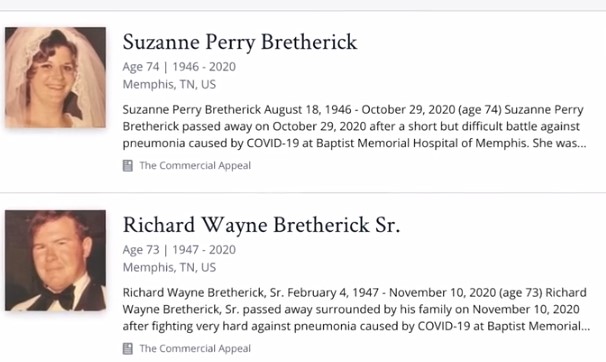The width and height of the screenshot is (606, 362).
Task: Click 'She was...' truncated text in Suzanne's excerpt
Action: pyautogui.click(x=559, y=143)
